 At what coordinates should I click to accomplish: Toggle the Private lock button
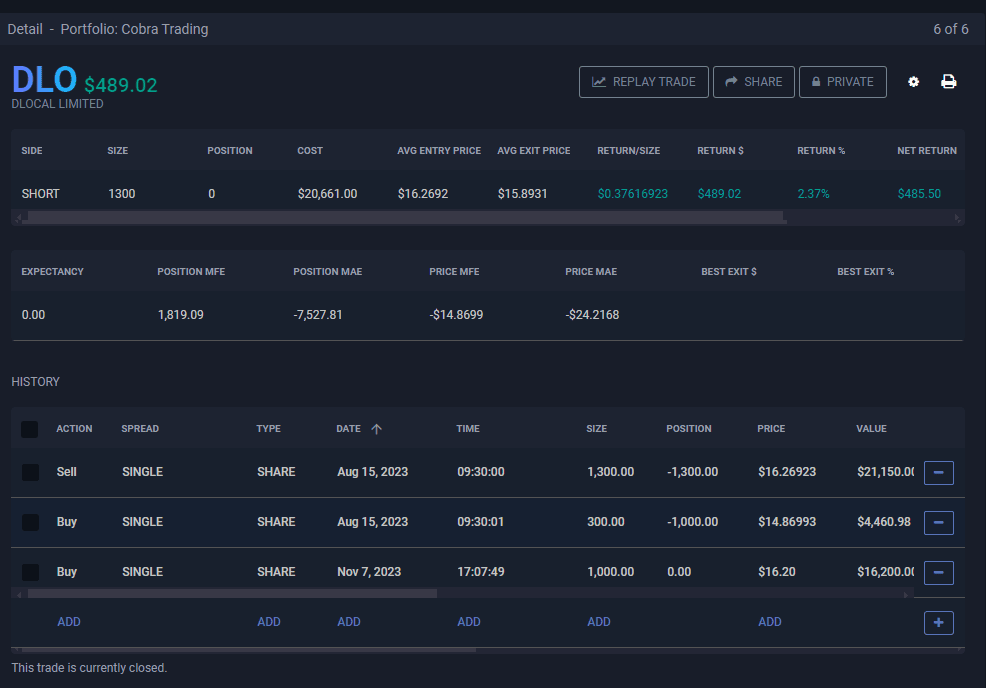842,82
